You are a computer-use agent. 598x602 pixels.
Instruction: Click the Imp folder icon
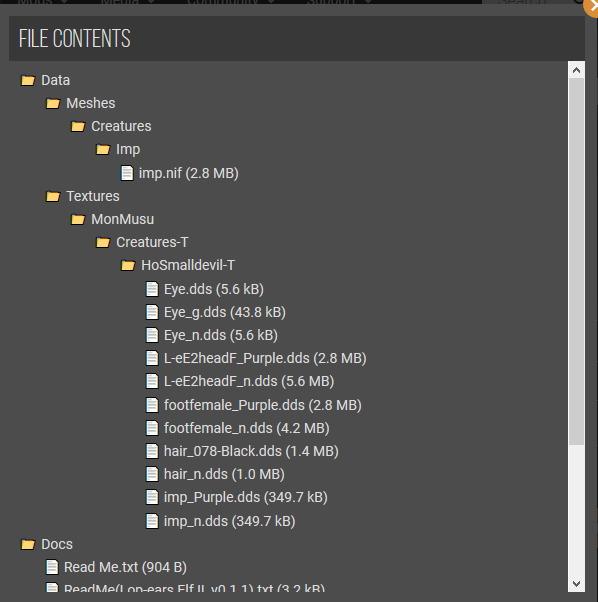coord(103,150)
